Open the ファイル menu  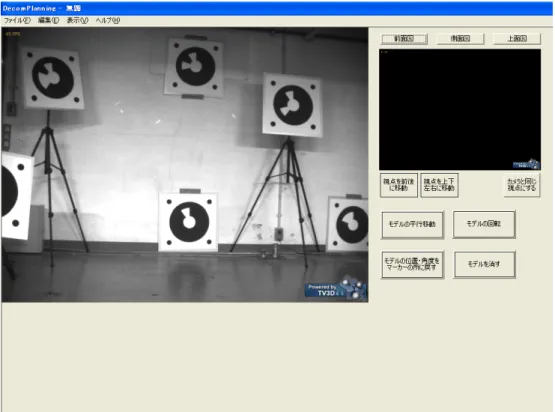click(17, 21)
